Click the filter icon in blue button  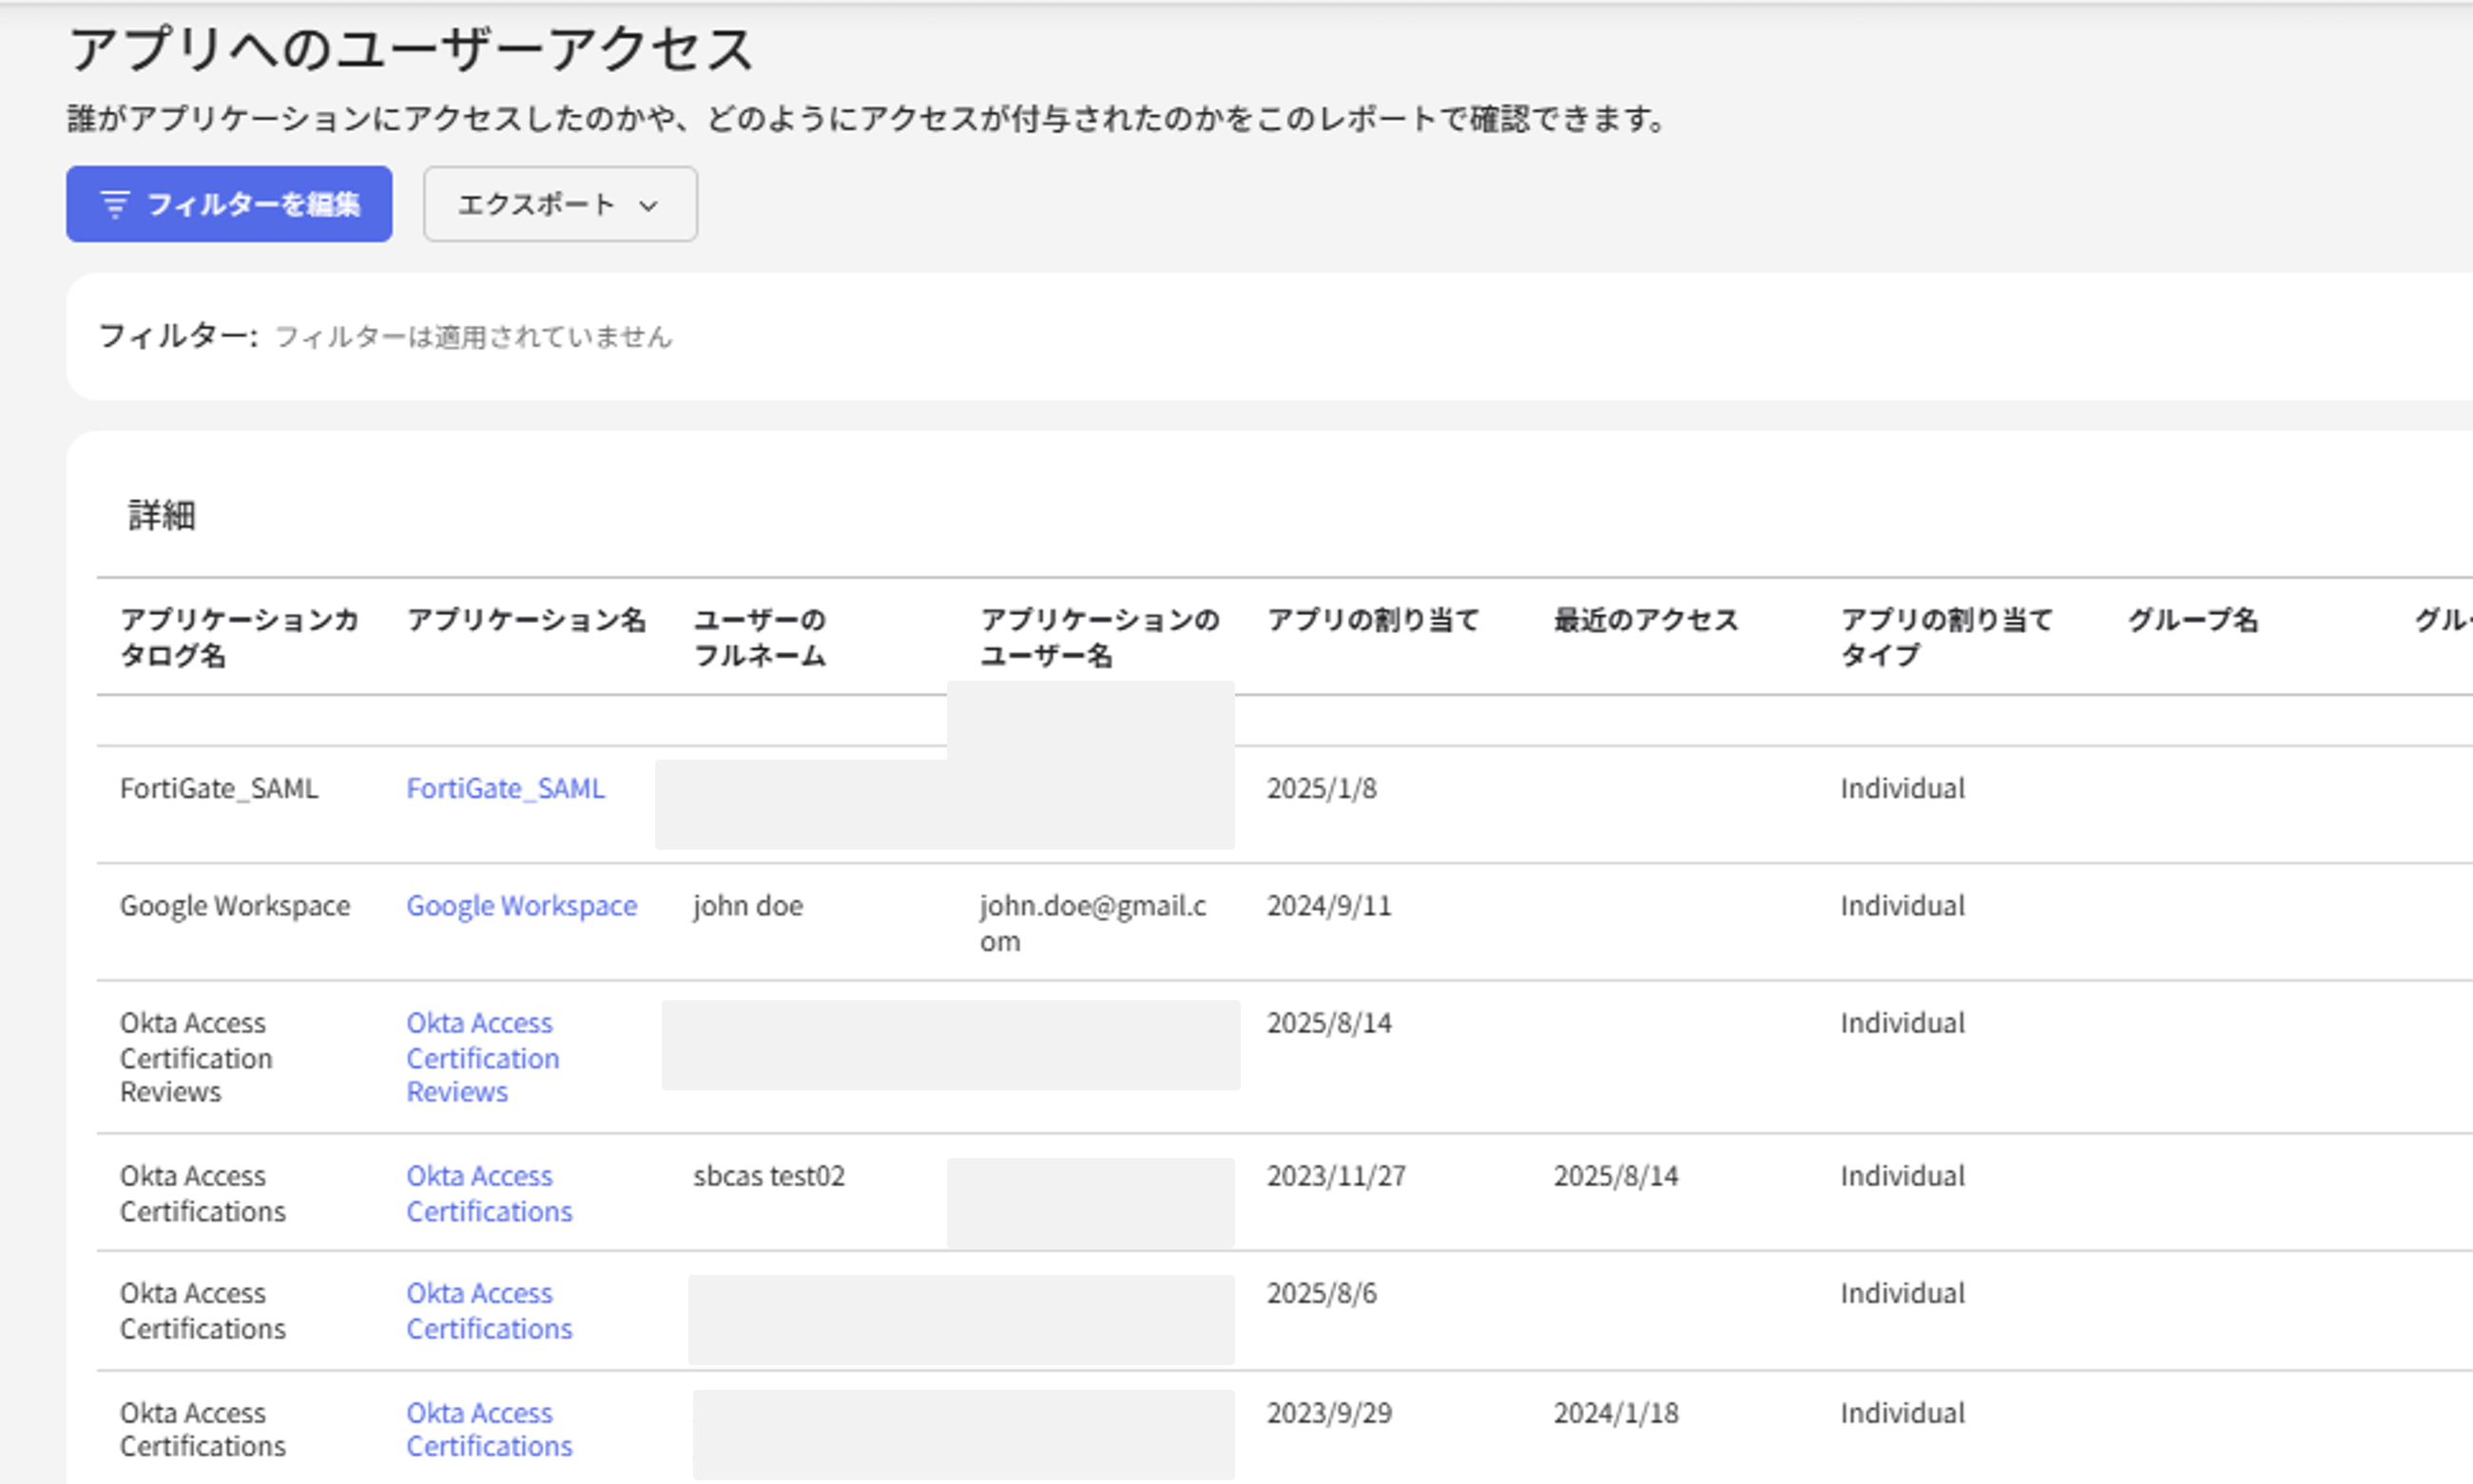pos(115,204)
